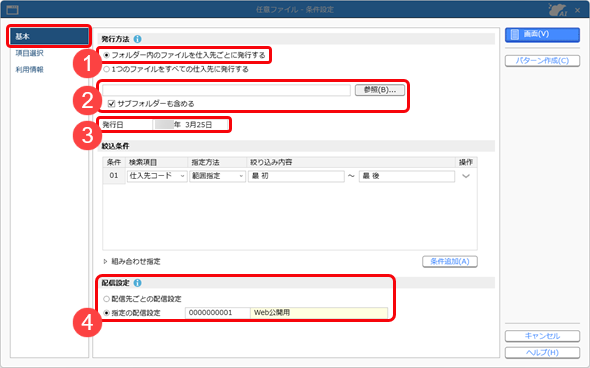Open help with ヘルプ(H) button
The width and height of the screenshot is (590, 368).
[x=542, y=353]
